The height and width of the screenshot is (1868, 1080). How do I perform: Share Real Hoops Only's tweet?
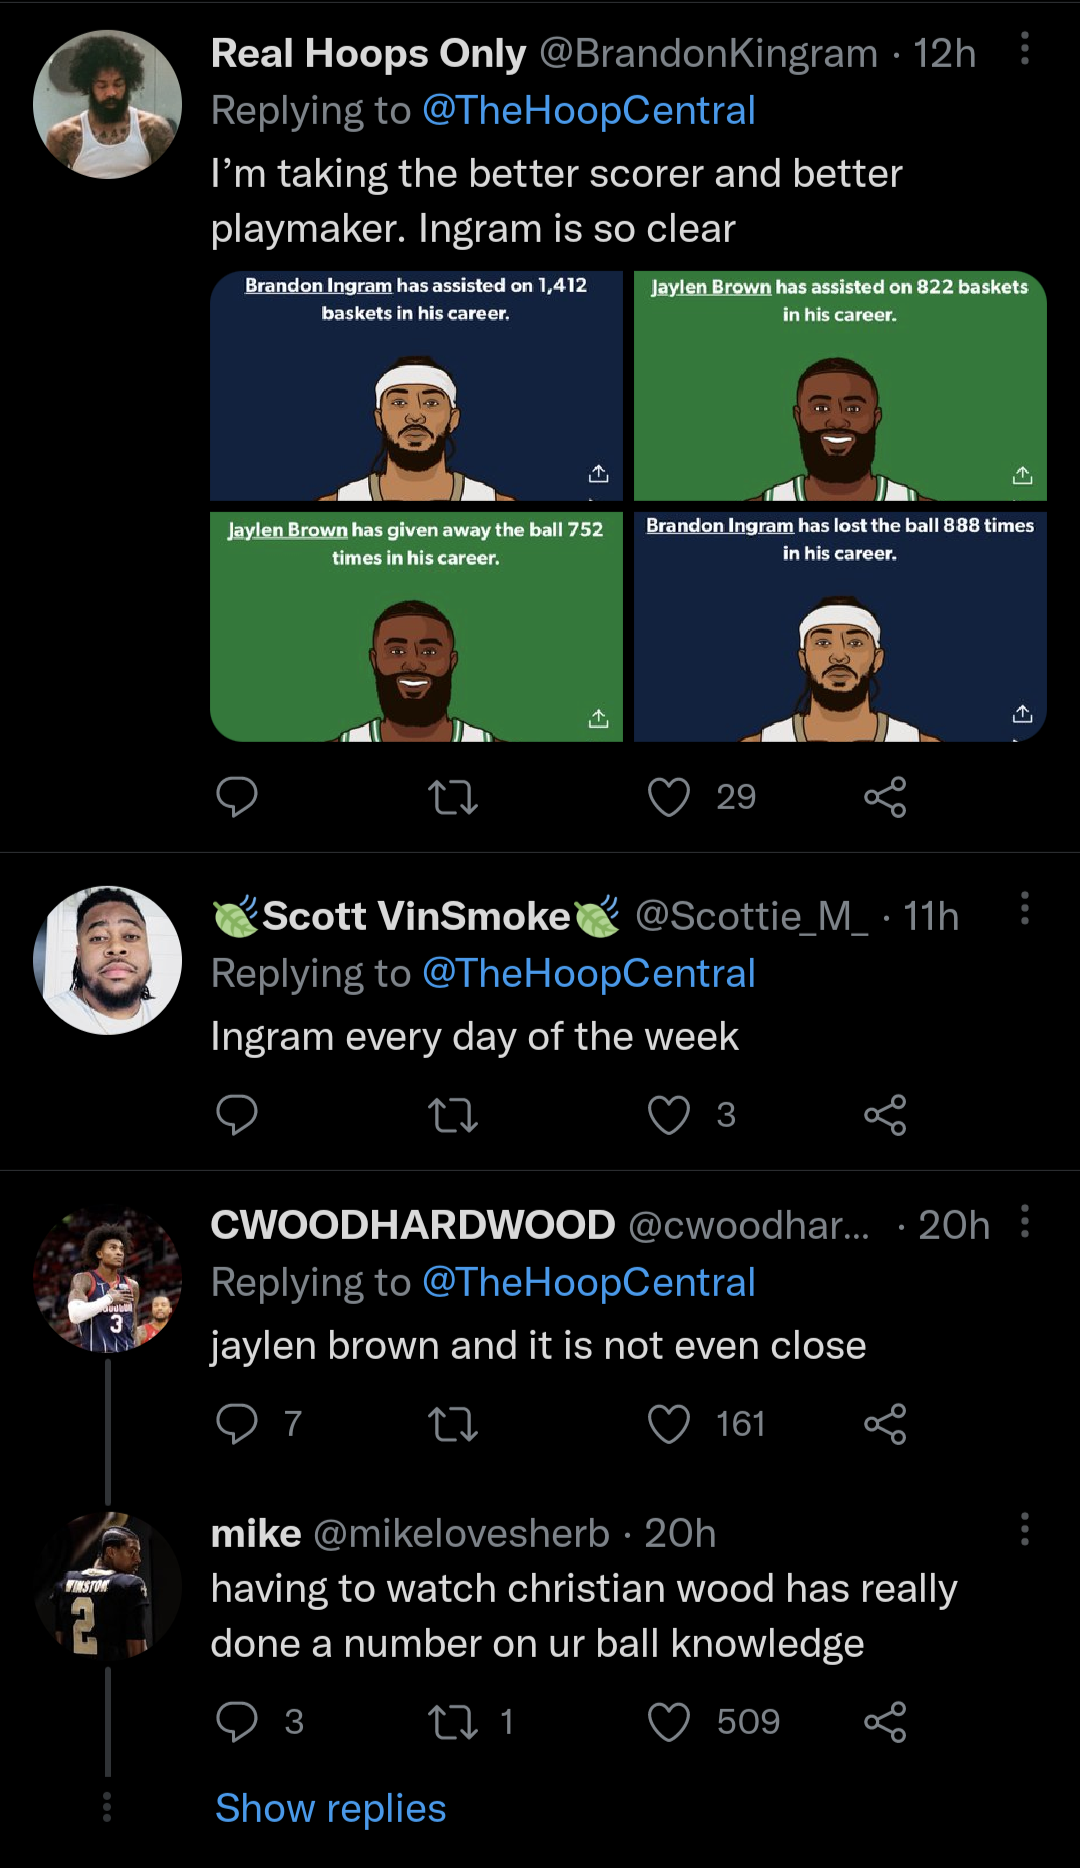coord(885,797)
